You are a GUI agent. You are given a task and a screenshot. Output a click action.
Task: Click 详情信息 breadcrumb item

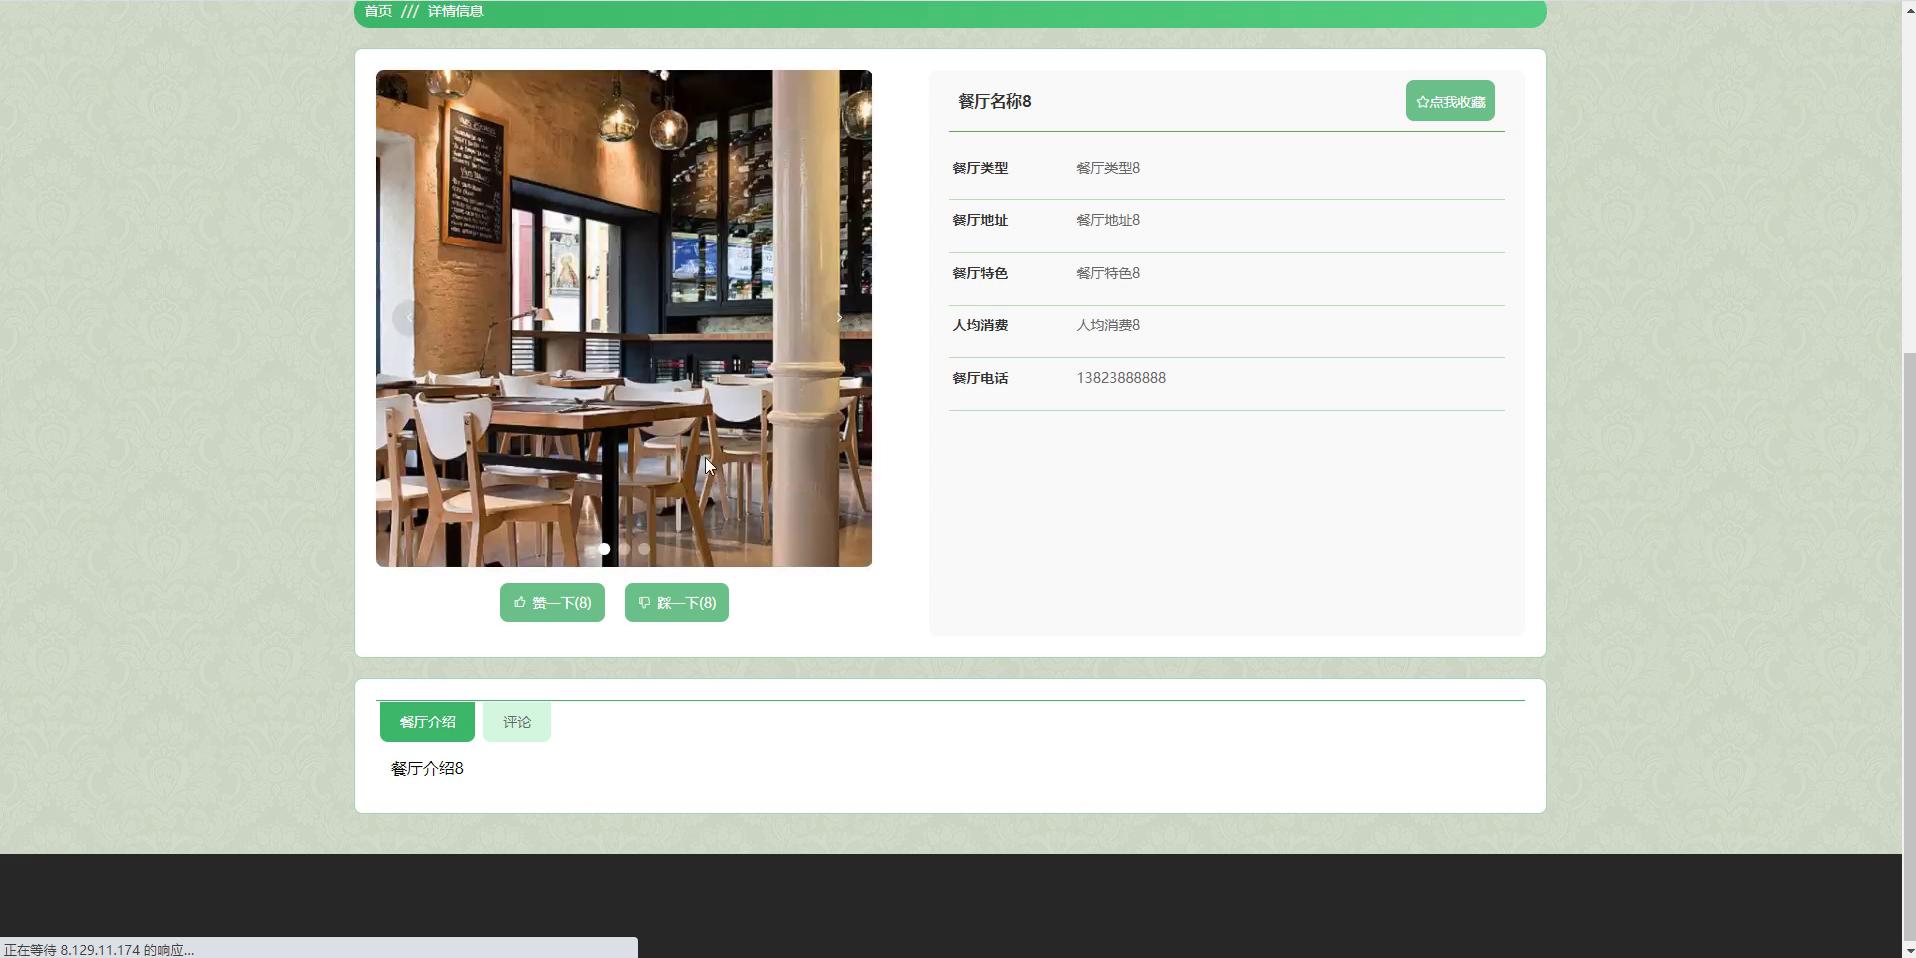click(x=456, y=11)
